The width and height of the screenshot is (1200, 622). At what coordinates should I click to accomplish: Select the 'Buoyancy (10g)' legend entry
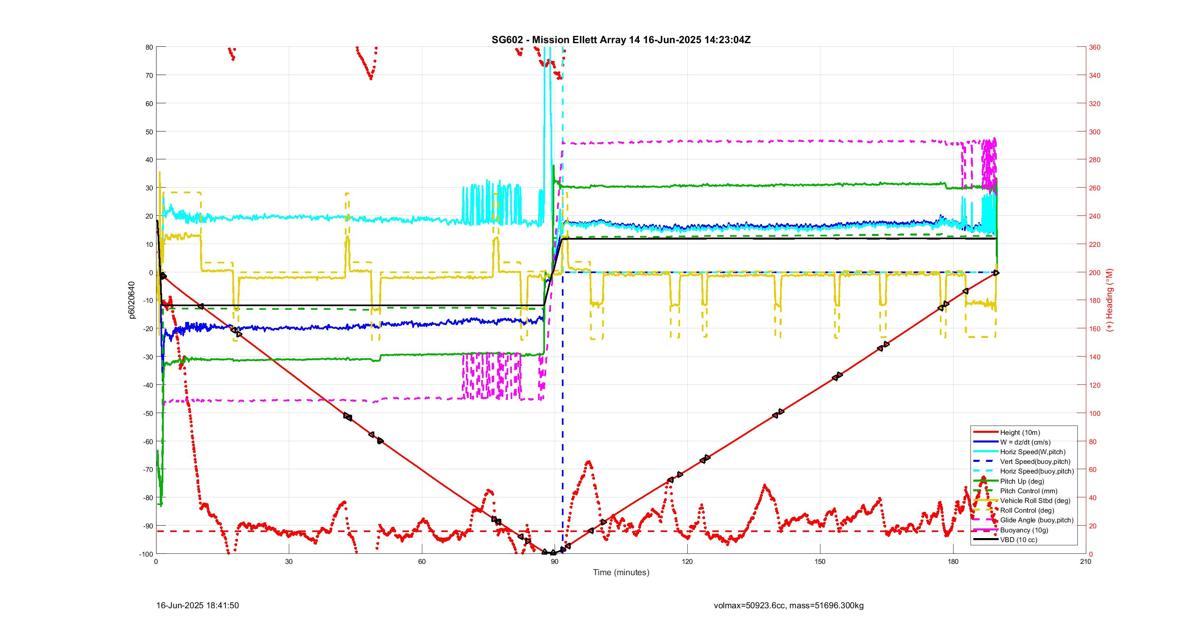(1024, 530)
